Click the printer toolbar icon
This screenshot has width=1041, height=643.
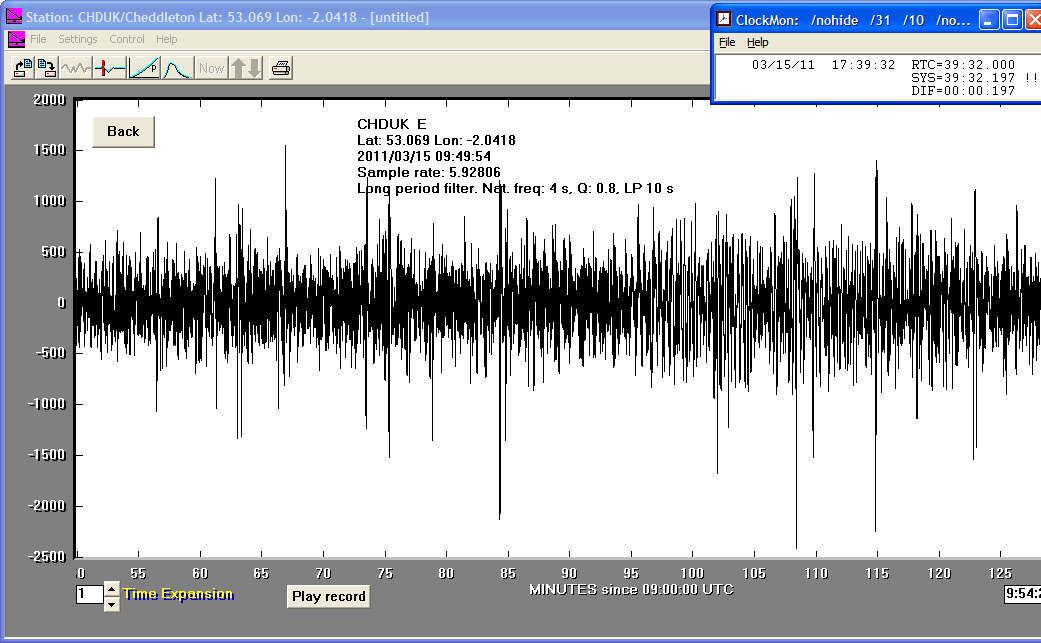(281, 68)
